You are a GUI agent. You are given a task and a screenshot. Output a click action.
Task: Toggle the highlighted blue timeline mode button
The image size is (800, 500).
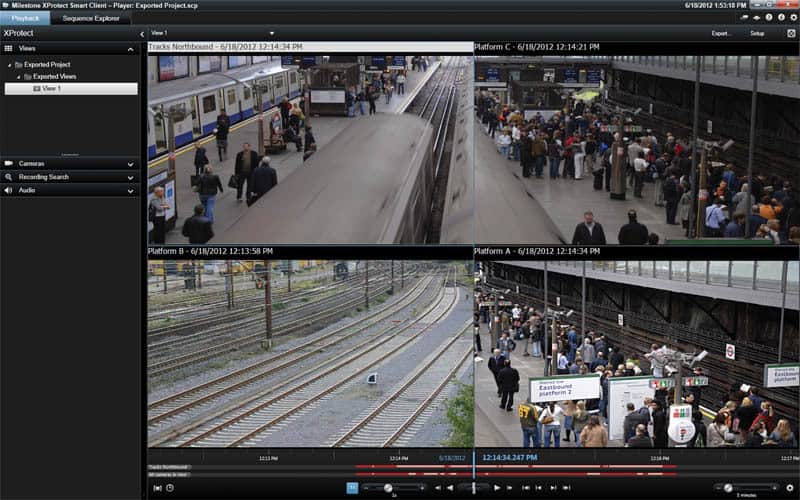[x=352, y=487]
